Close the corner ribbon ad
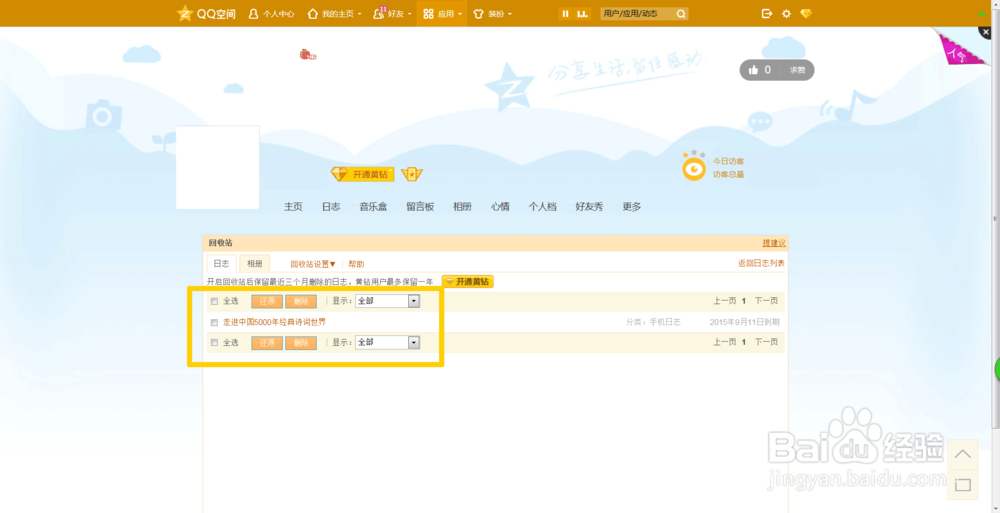The height and width of the screenshot is (513, 1000). 987,31
